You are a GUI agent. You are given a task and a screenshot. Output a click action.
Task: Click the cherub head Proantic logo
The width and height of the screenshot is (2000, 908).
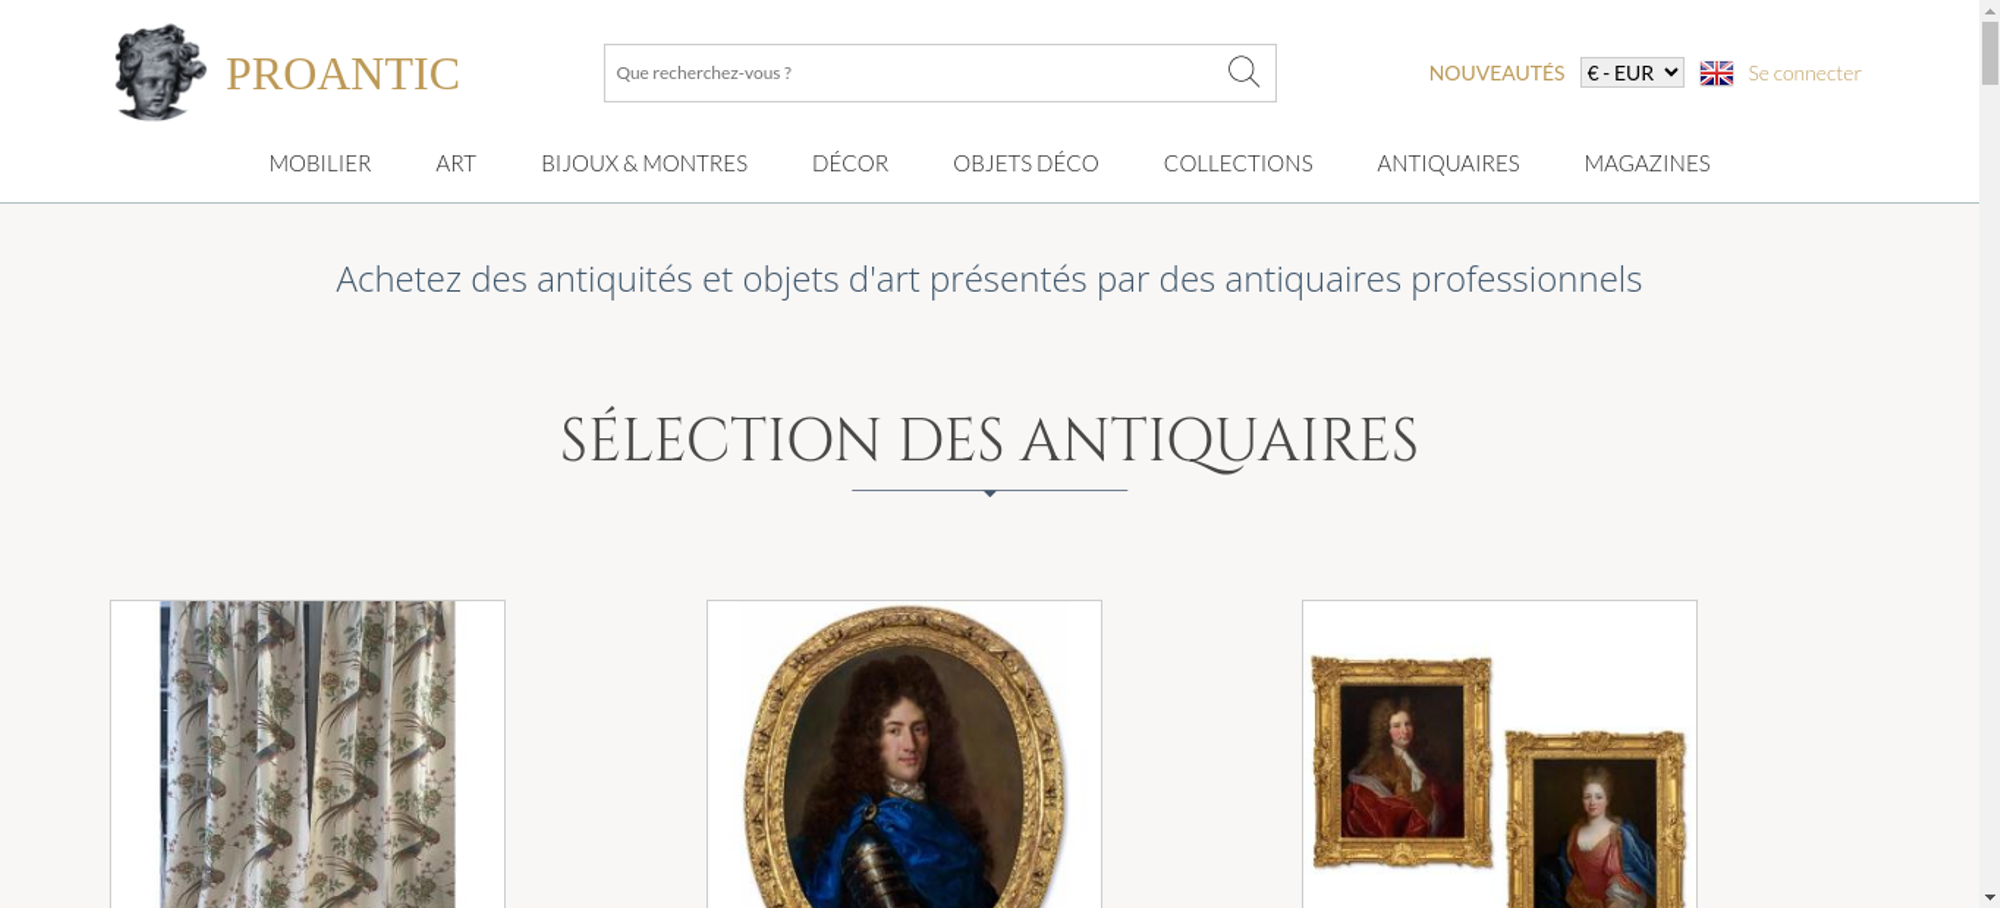(x=160, y=73)
